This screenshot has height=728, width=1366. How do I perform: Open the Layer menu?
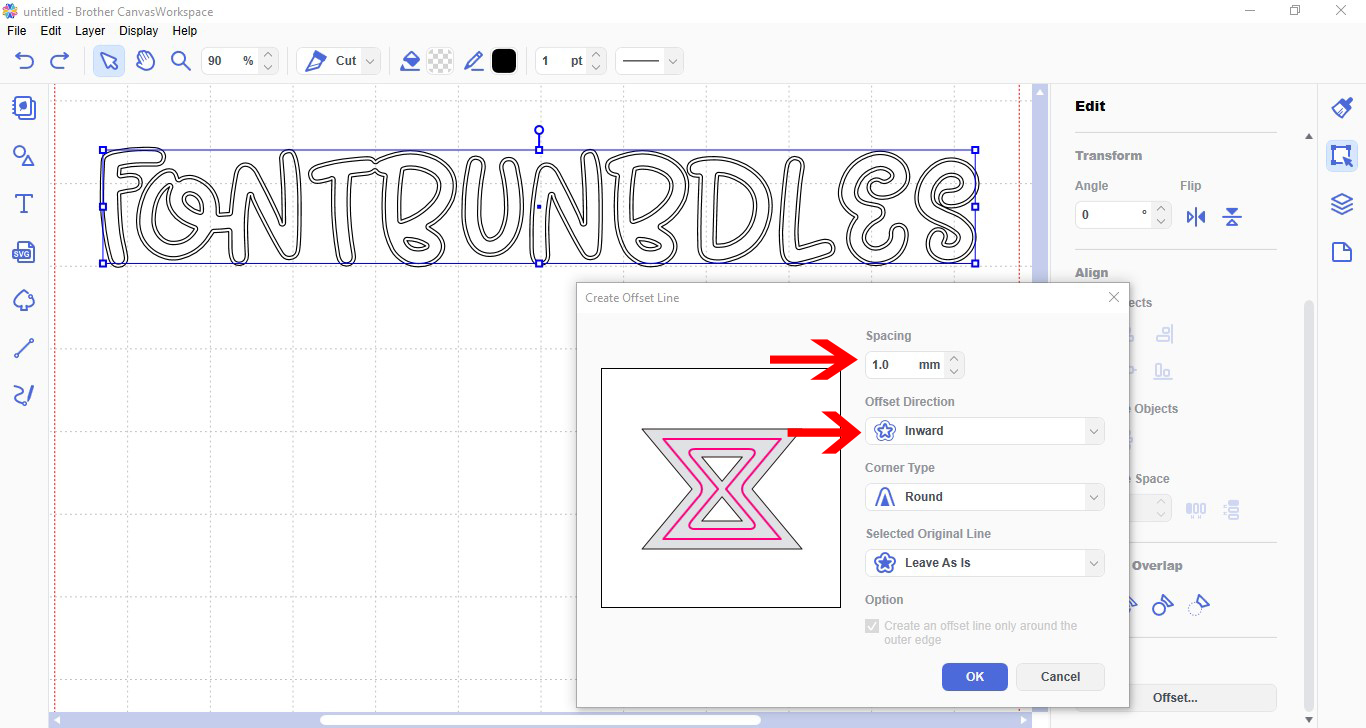point(90,31)
